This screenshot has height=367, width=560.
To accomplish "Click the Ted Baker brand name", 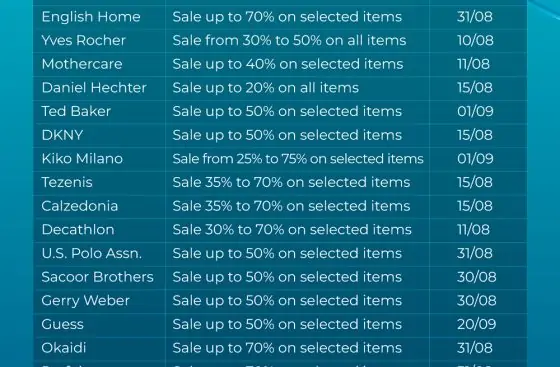I will pos(76,111).
